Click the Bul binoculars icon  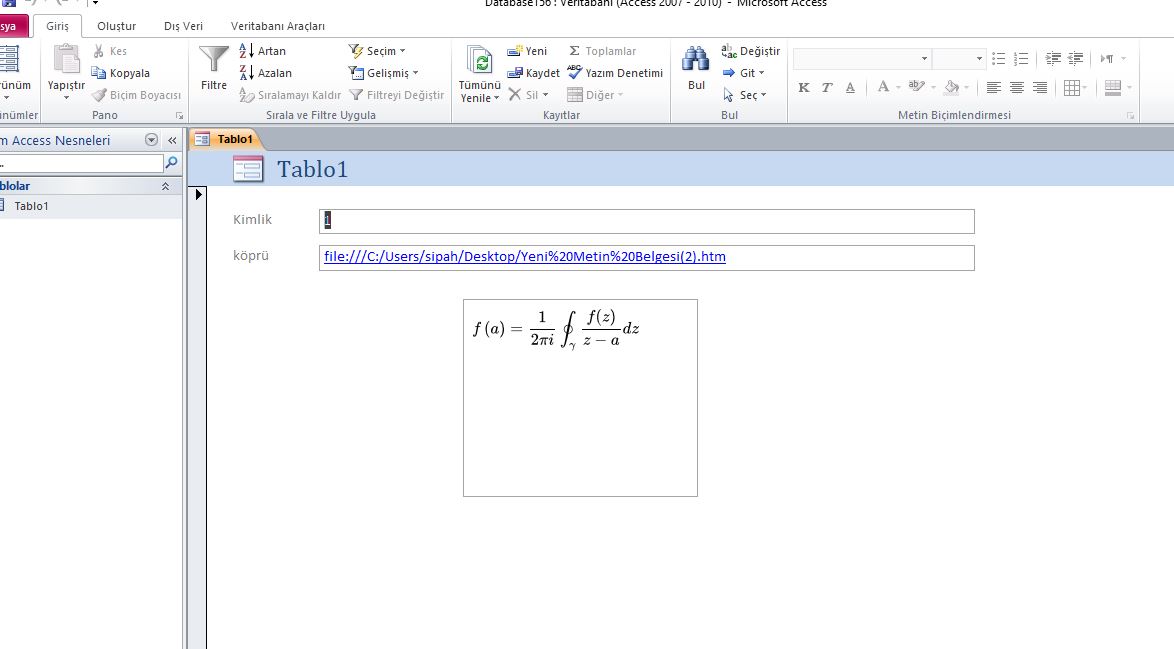click(x=696, y=62)
